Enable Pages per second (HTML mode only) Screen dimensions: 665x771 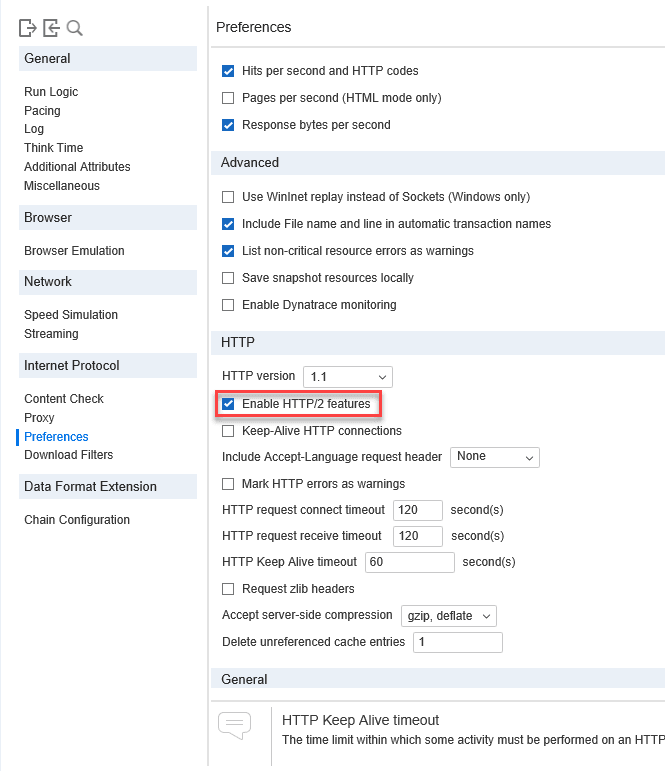pos(228,98)
